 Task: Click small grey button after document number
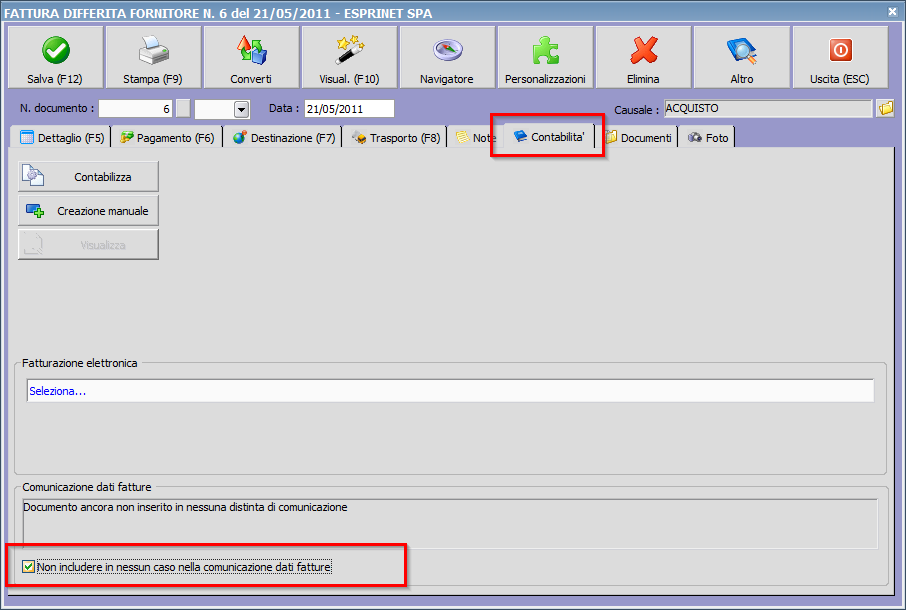tap(183, 109)
